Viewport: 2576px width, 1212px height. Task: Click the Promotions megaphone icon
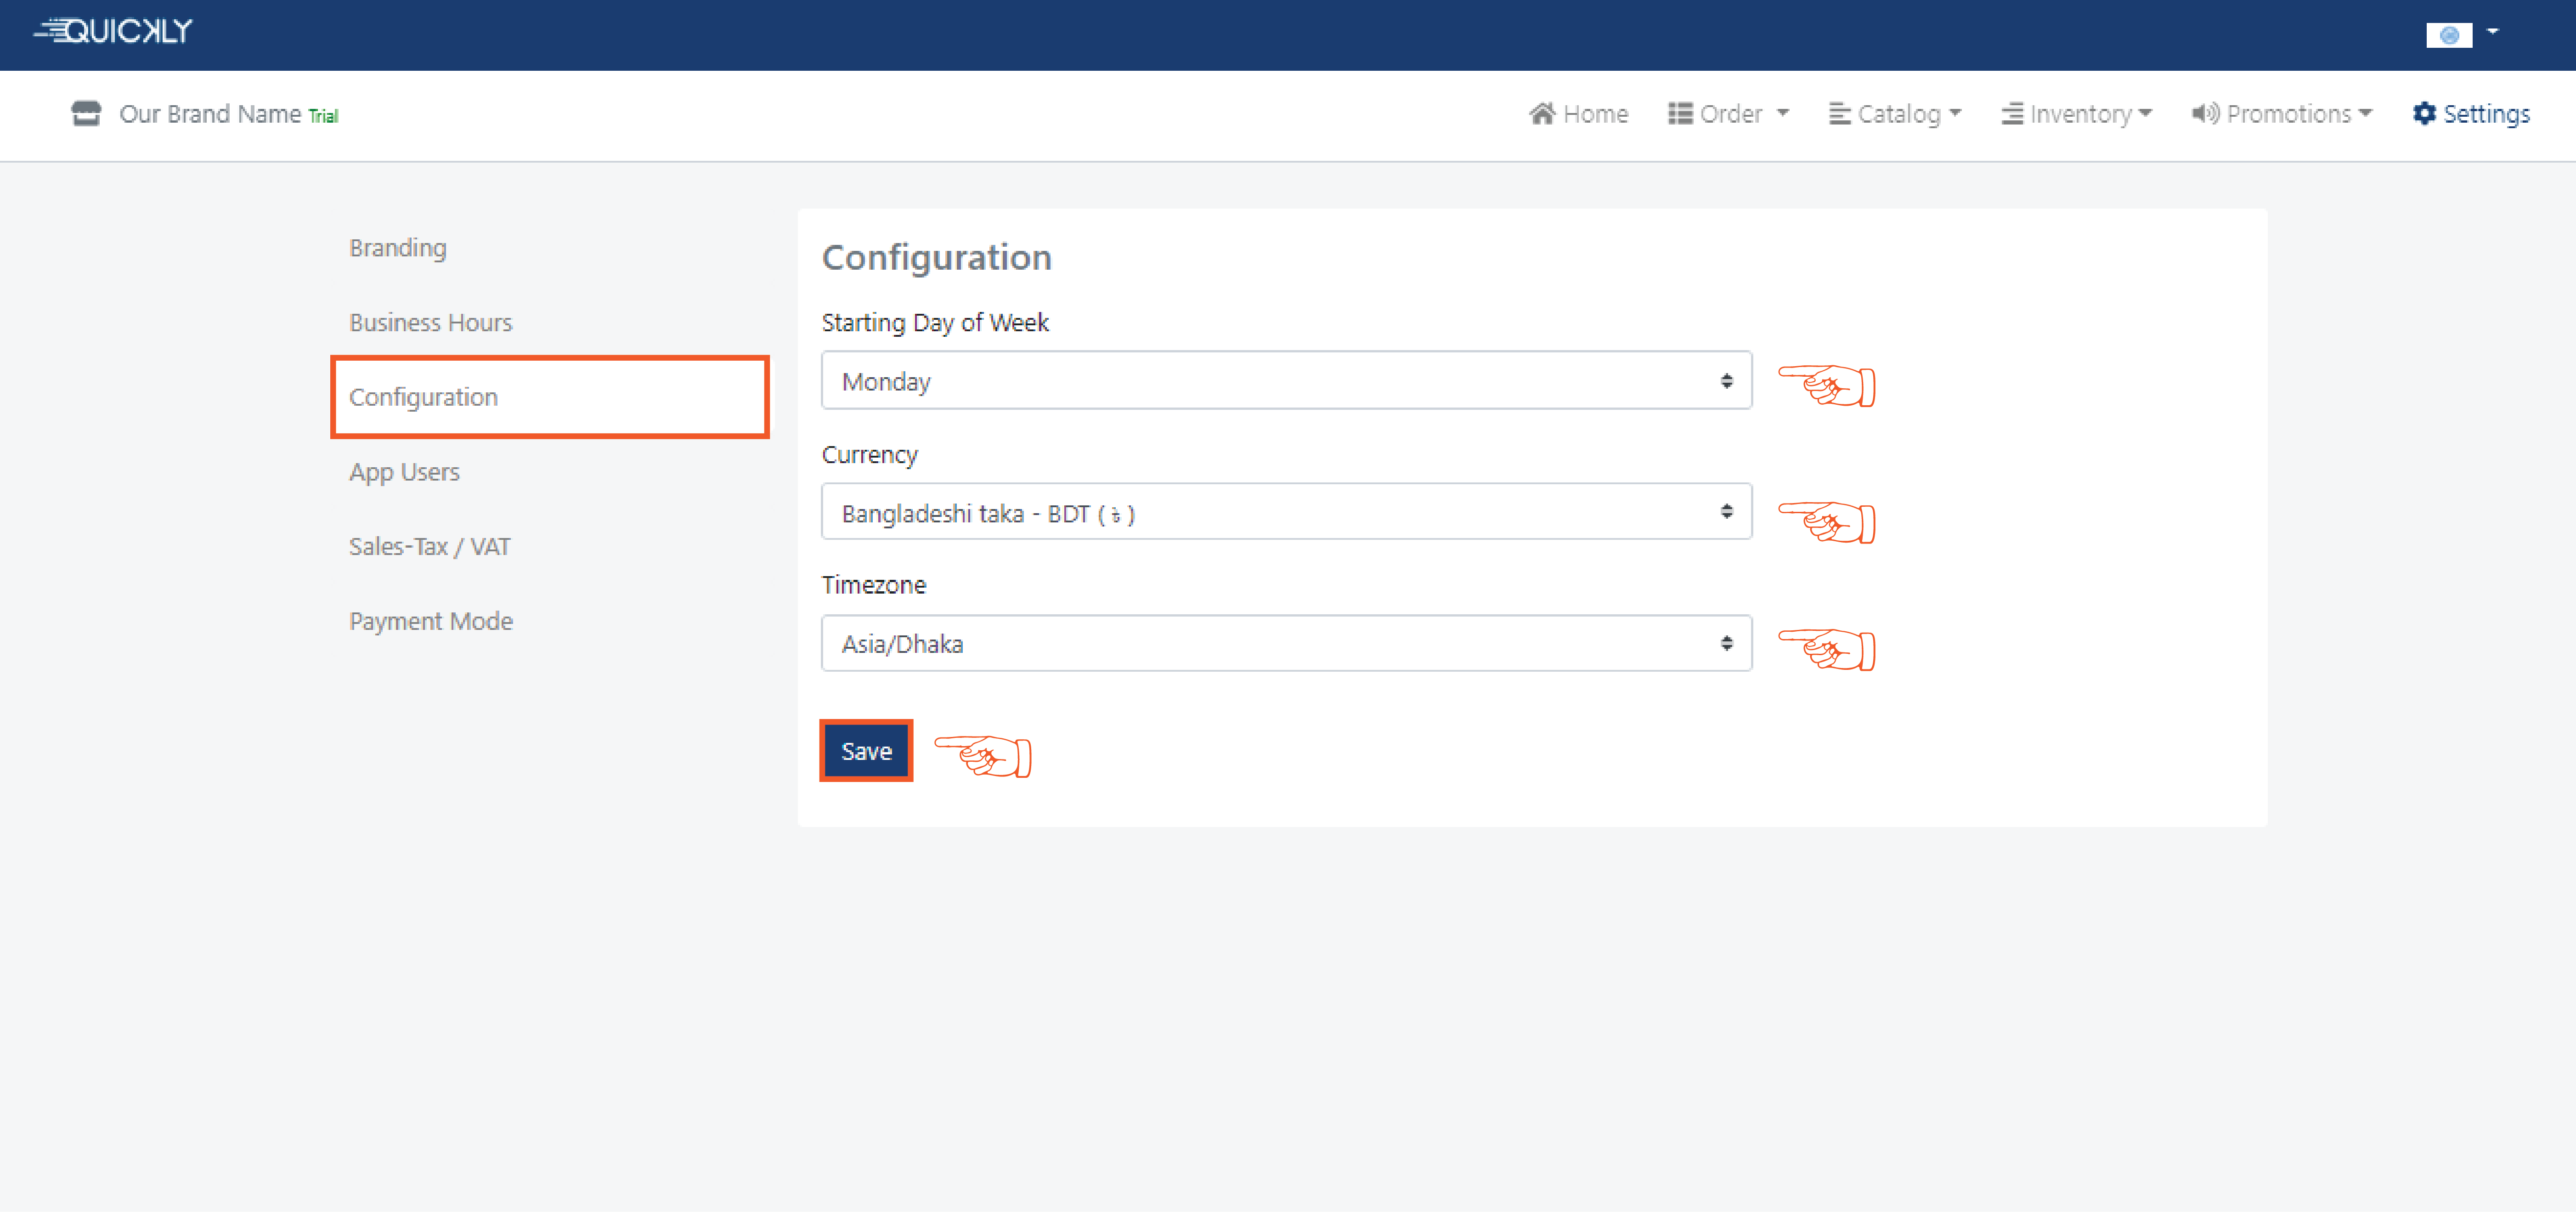[x=2205, y=114]
